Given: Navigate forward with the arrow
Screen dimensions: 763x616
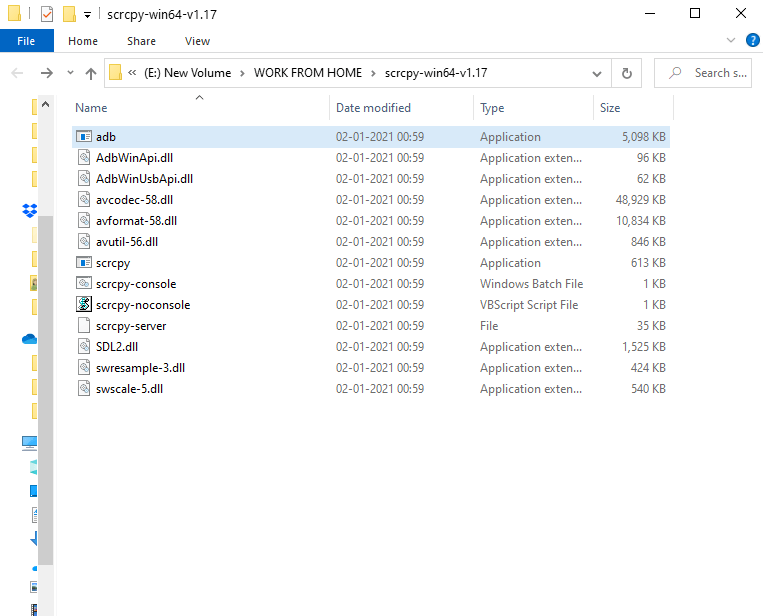Looking at the screenshot, I should point(47,73).
